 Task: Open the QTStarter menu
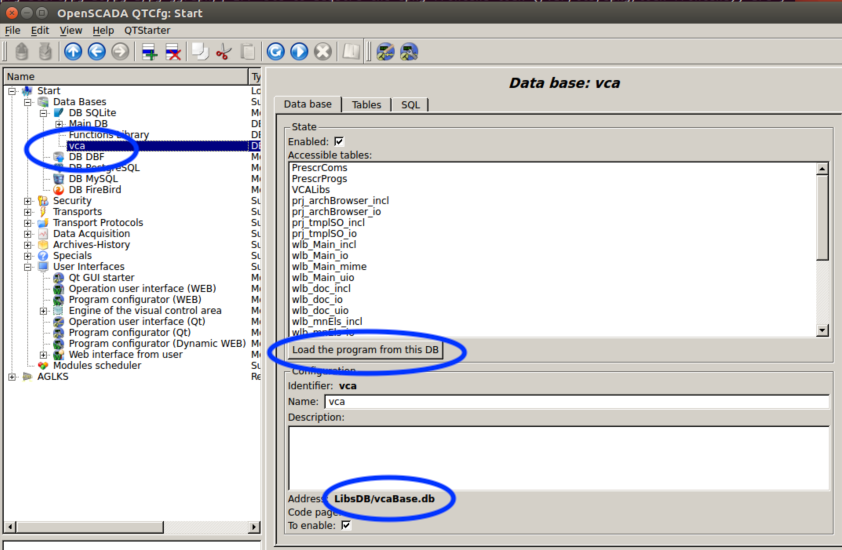pyautogui.click(x=147, y=30)
